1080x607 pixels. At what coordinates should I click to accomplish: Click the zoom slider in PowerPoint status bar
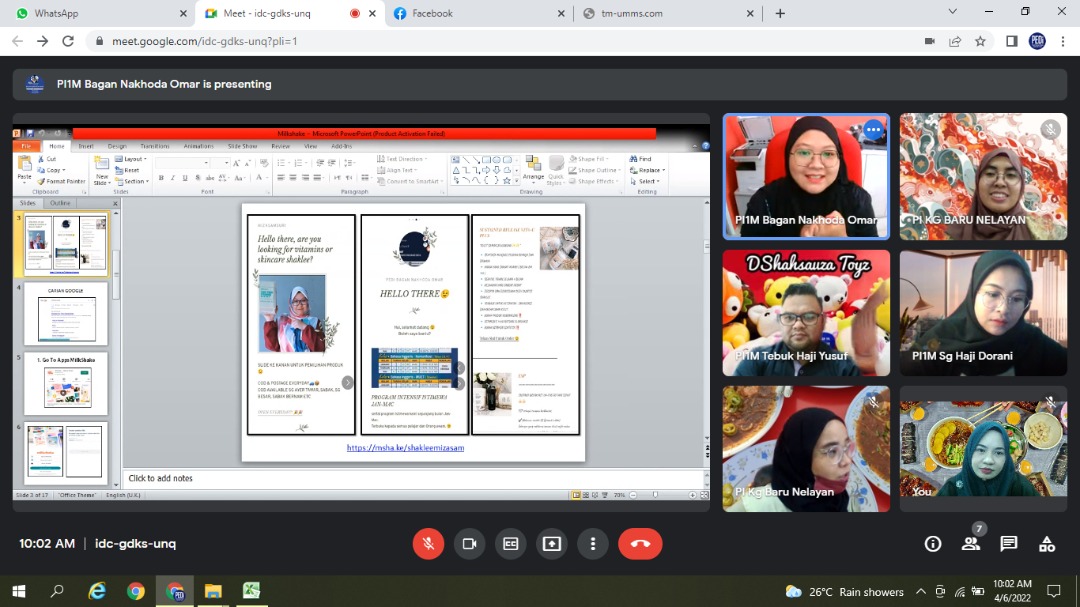pyautogui.click(x=654, y=495)
